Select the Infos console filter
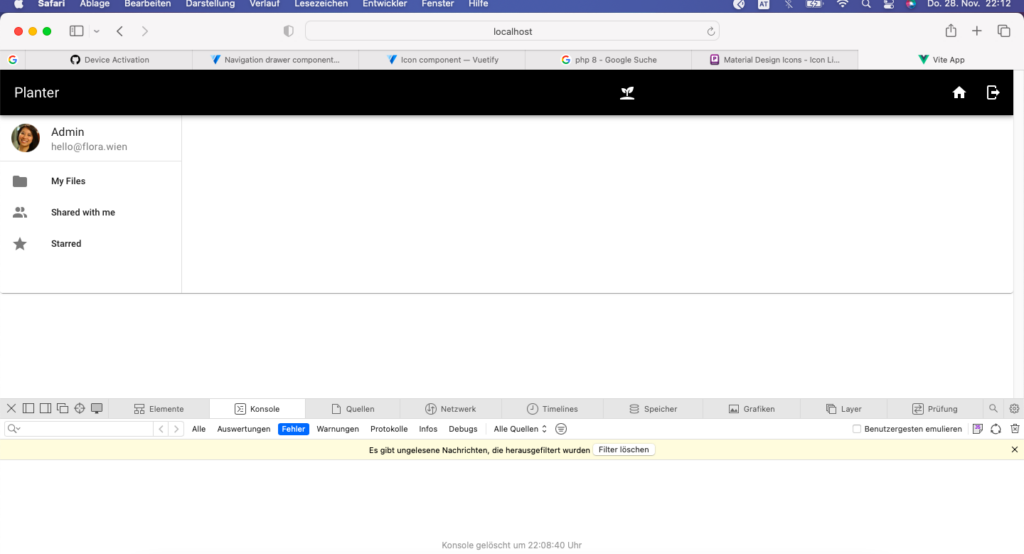Image resolution: width=1024 pixels, height=554 pixels. pos(428,429)
